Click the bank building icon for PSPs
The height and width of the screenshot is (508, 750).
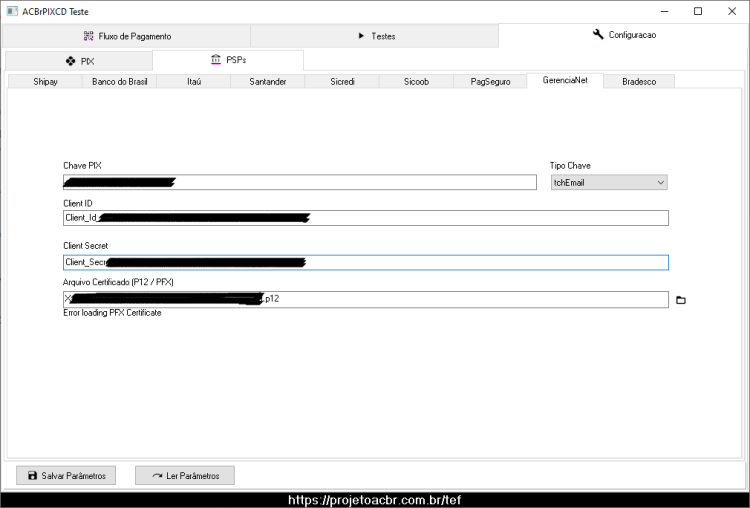point(216,59)
